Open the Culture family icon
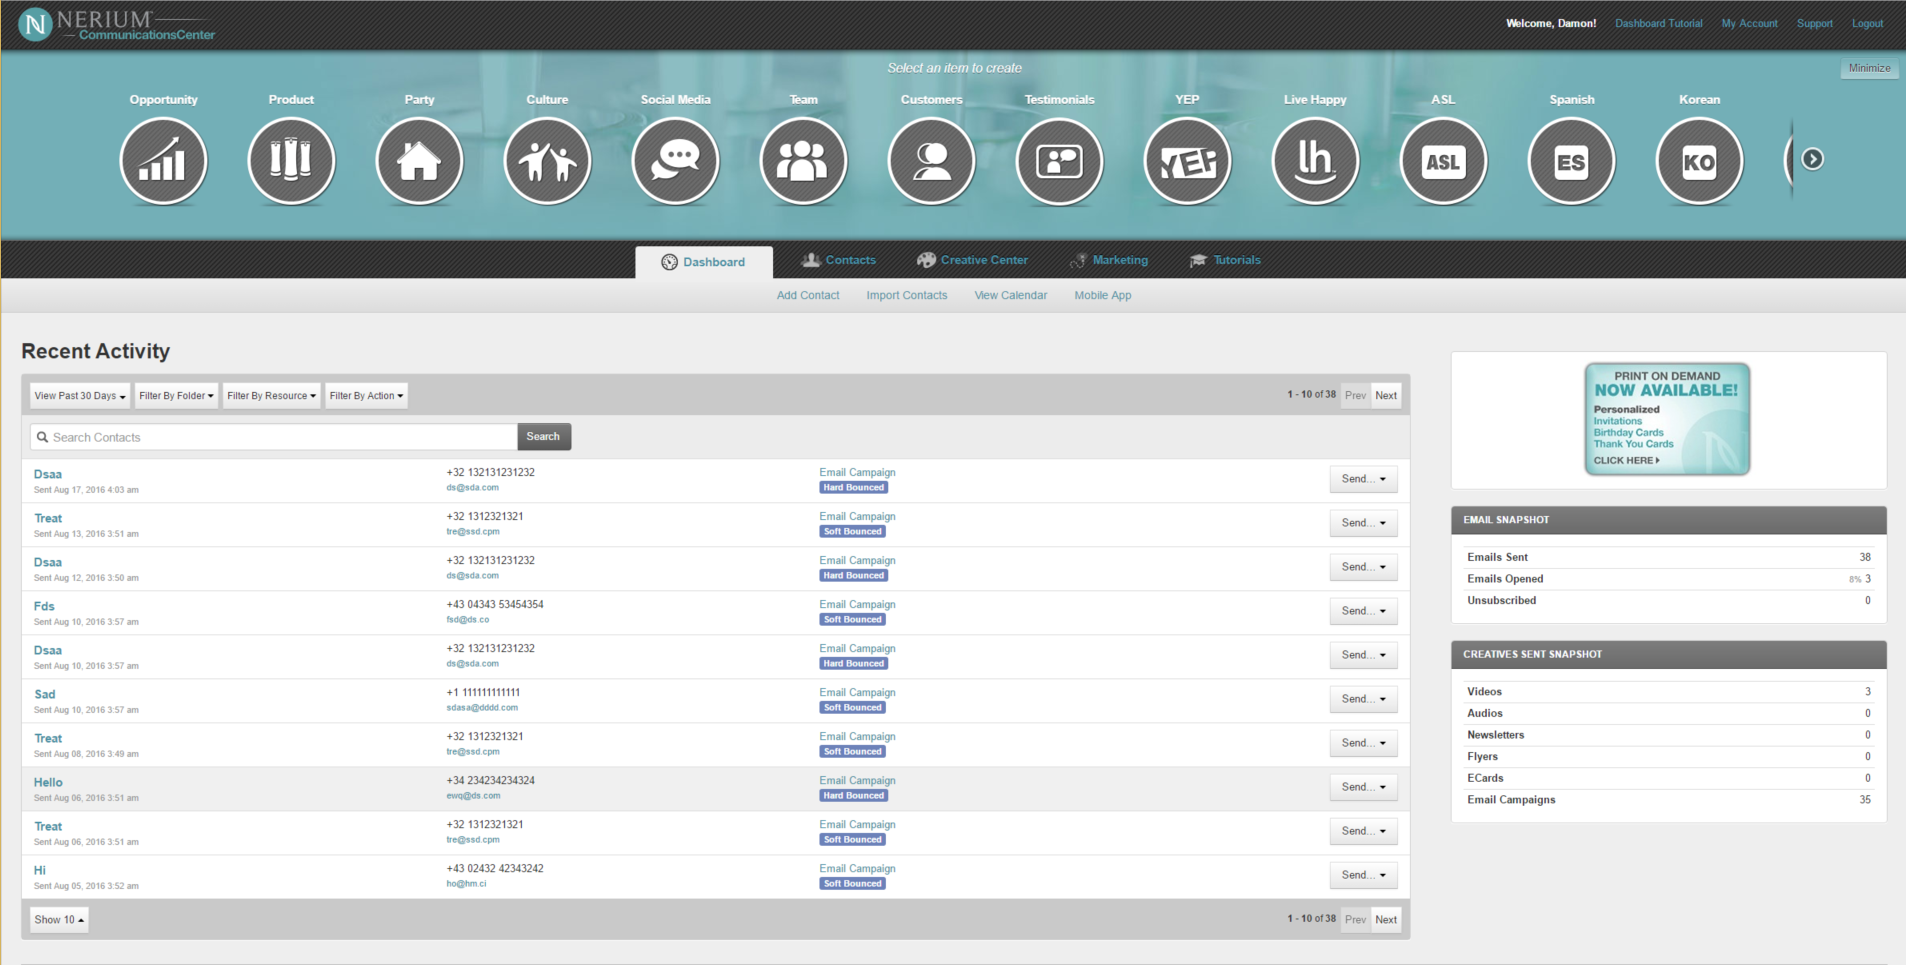This screenshot has height=965, width=1906. 547,161
